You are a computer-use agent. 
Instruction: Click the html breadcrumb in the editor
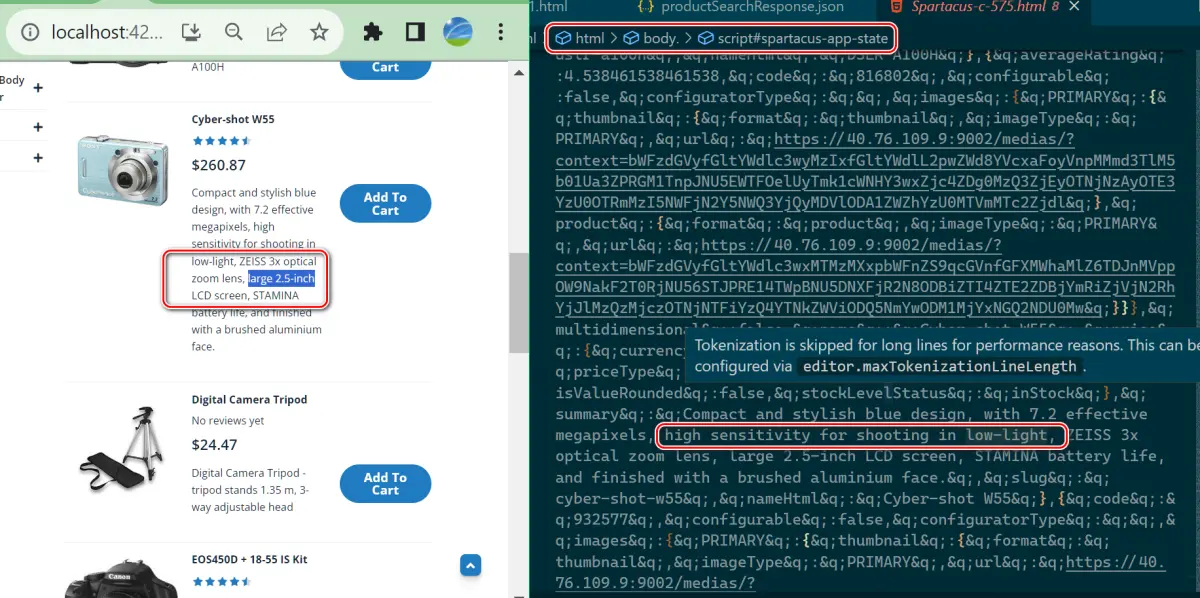click(590, 38)
